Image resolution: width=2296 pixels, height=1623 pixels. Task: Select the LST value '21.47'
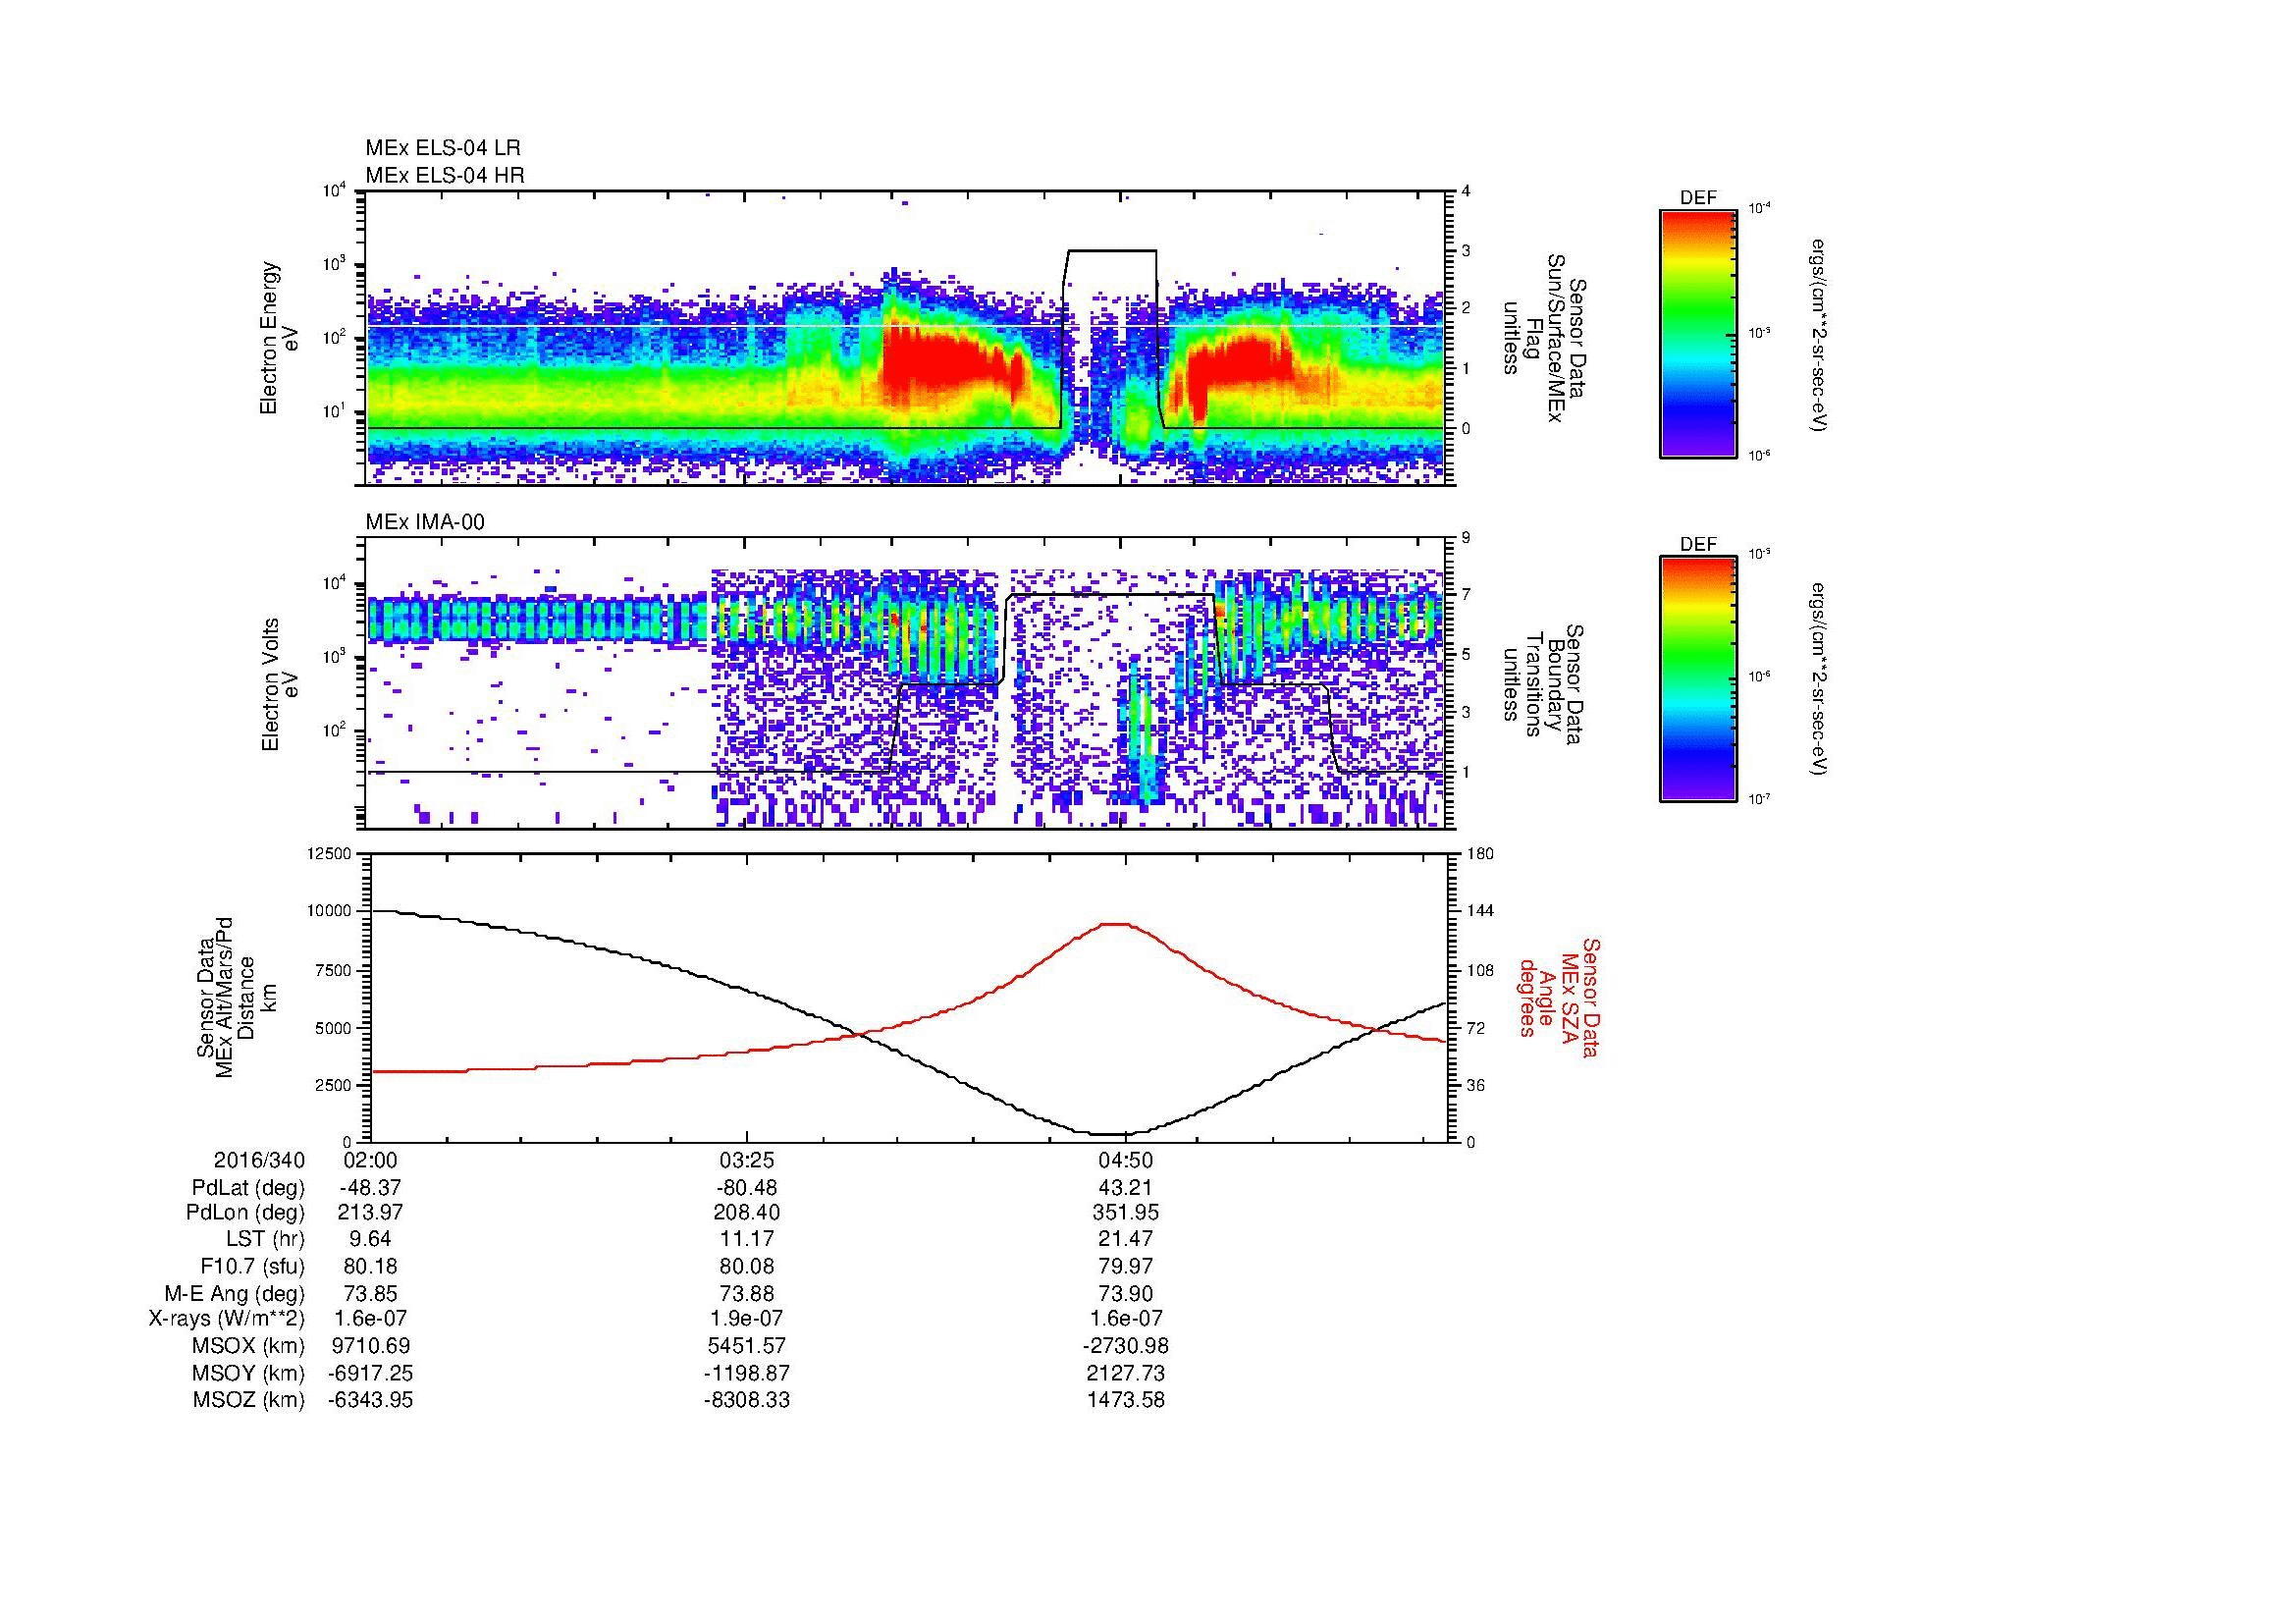coord(1125,1239)
